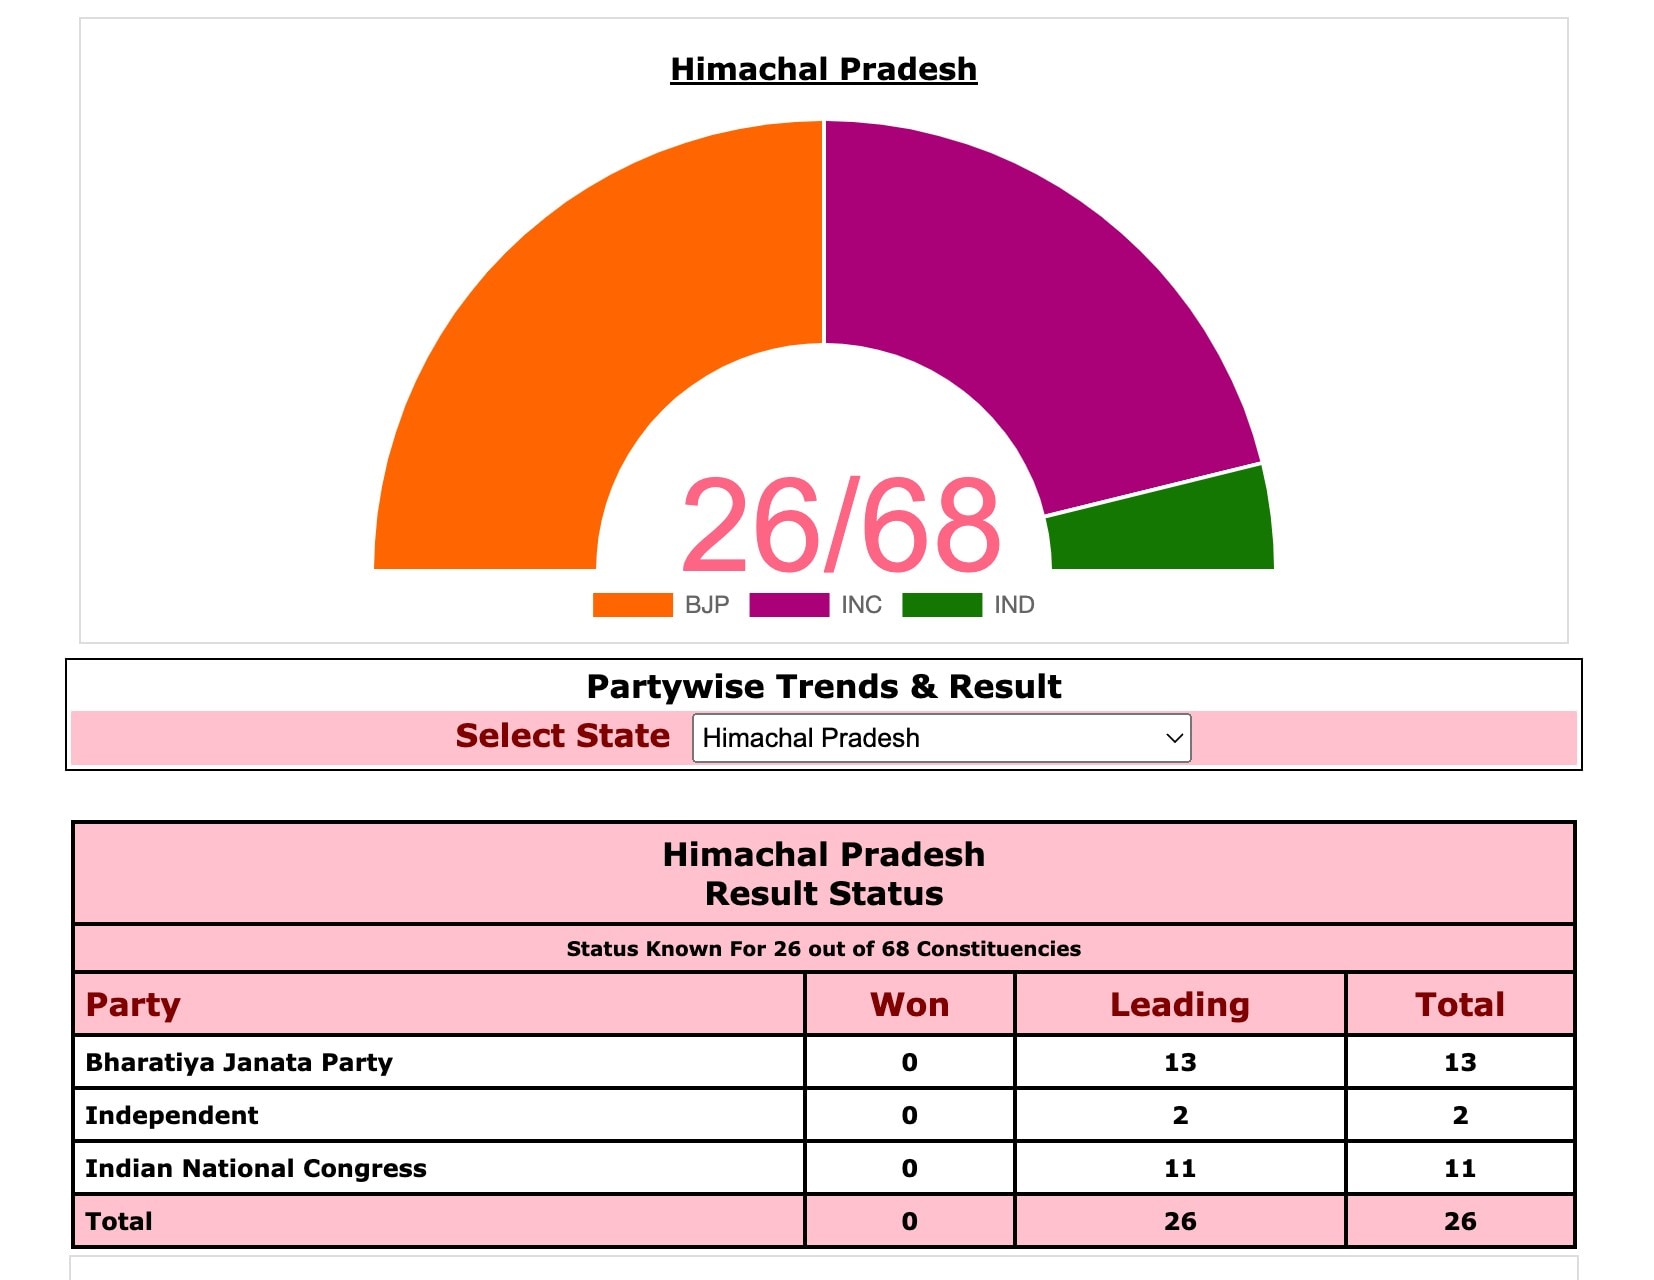
Task: Click the Party column header
Action: tap(133, 1004)
